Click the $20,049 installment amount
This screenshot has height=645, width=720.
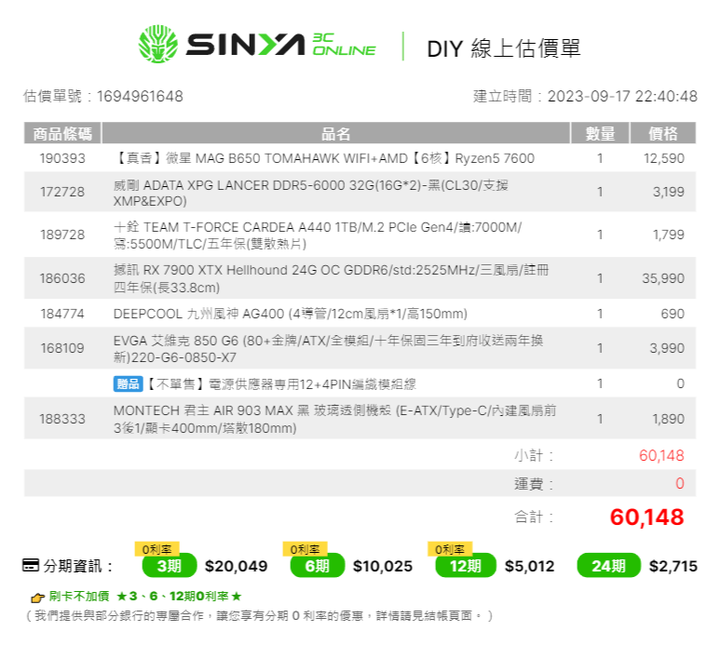pyautogui.click(x=236, y=566)
